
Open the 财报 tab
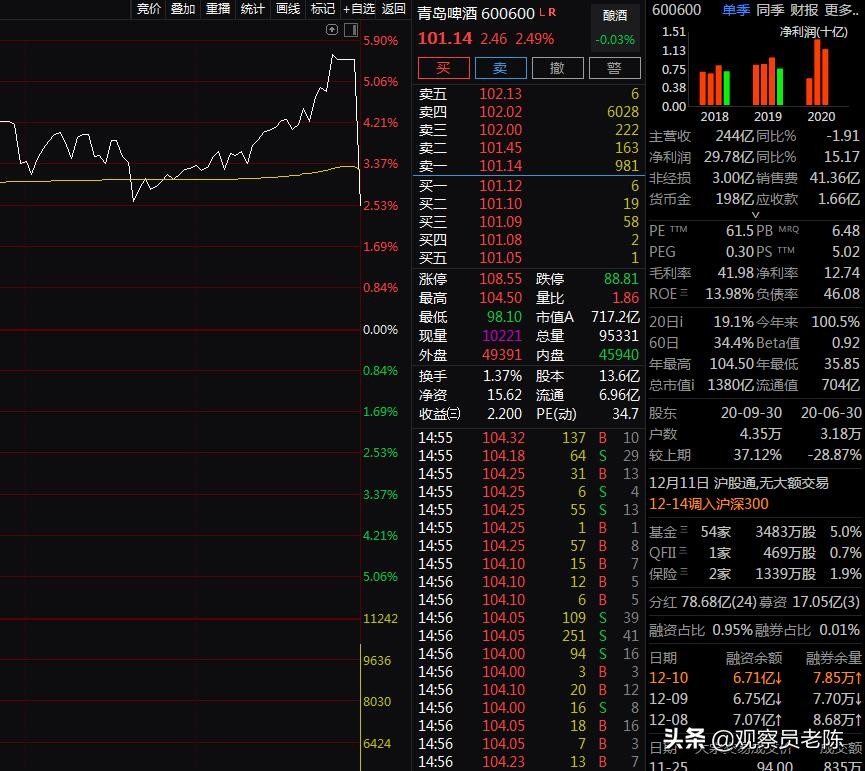tap(804, 10)
